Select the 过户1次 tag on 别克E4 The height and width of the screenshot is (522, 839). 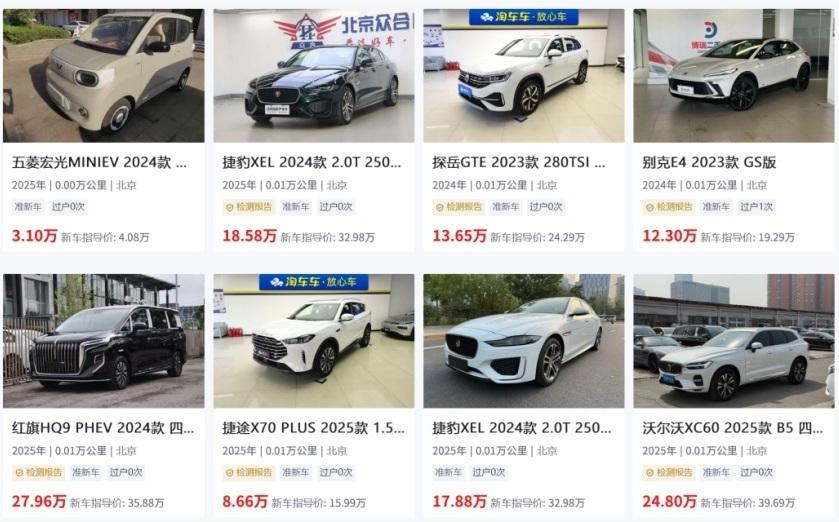(756, 207)
